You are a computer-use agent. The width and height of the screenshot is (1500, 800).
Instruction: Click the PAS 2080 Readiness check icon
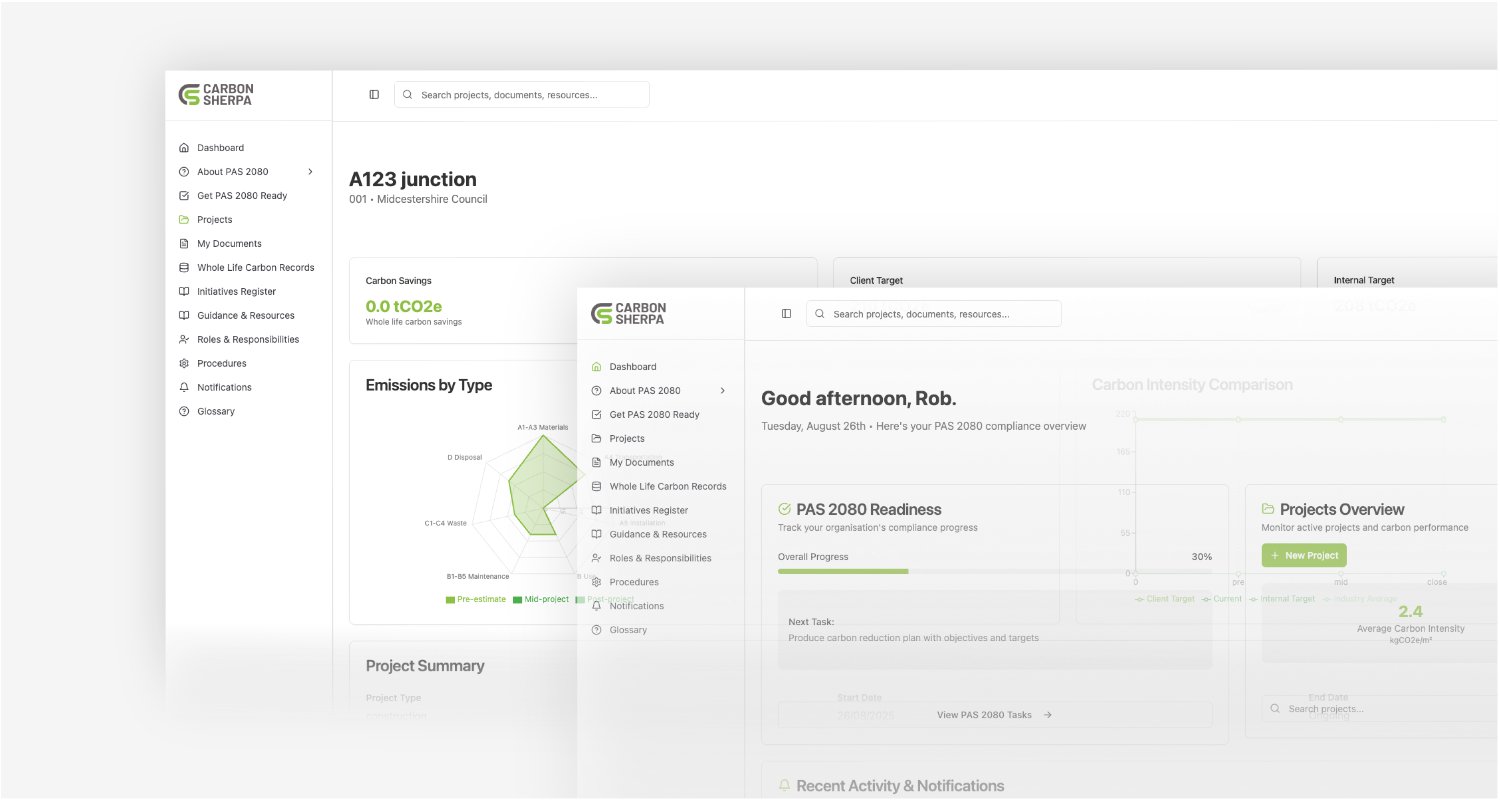785,509
